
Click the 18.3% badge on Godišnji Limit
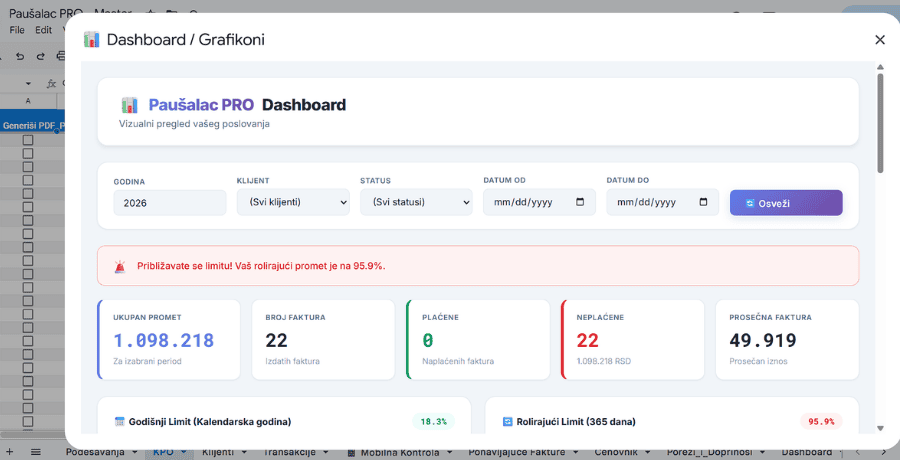433,422
